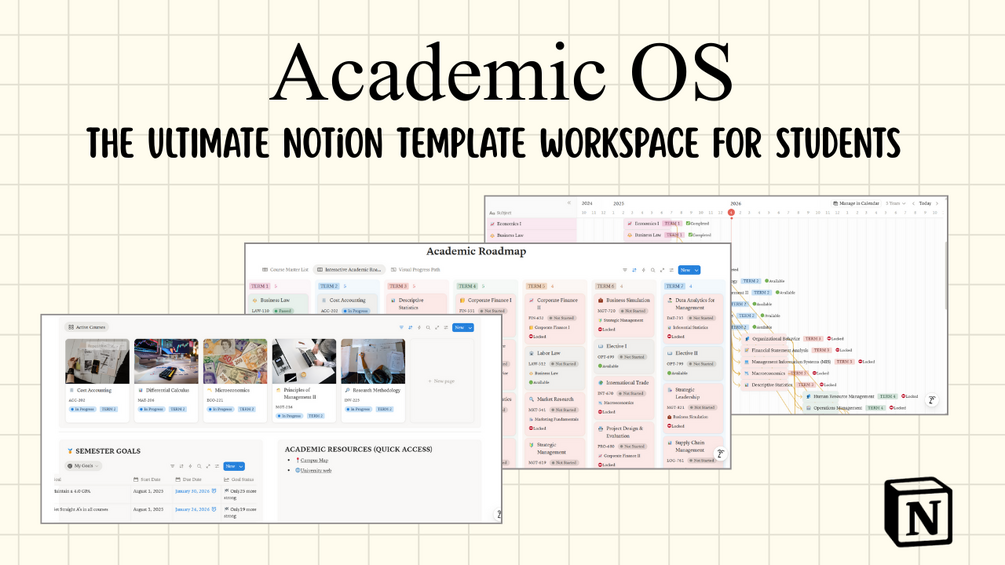Click Economics I row in timeline table
1005x565 pixels.
click(532, 224)
